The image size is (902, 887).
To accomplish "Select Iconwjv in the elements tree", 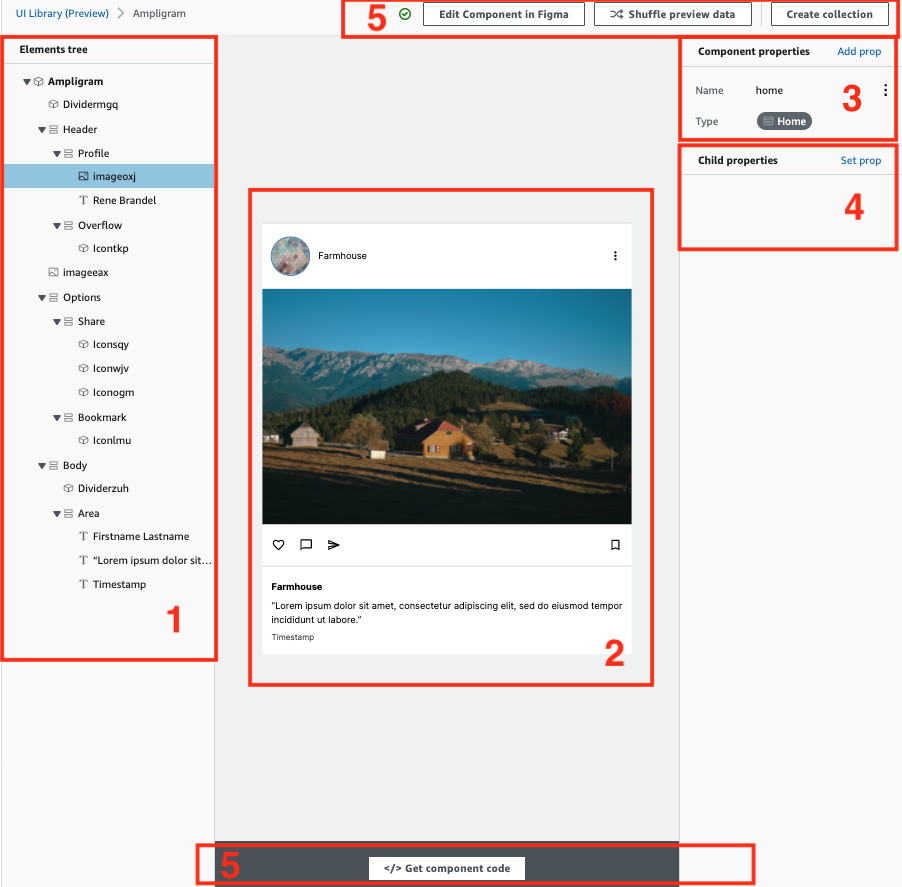I will pyautogui.click(x=110, y=368).
